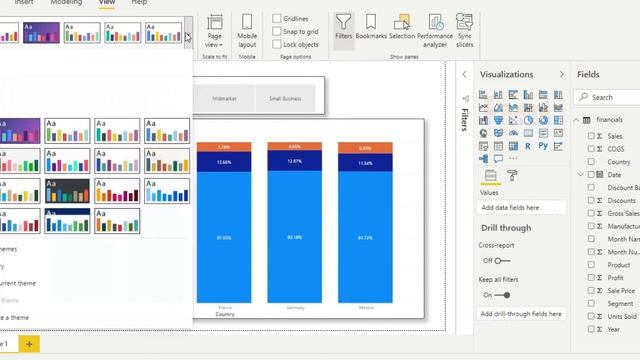
Task: Apply the dark gray background theme thumbnail
Action: 67,191
